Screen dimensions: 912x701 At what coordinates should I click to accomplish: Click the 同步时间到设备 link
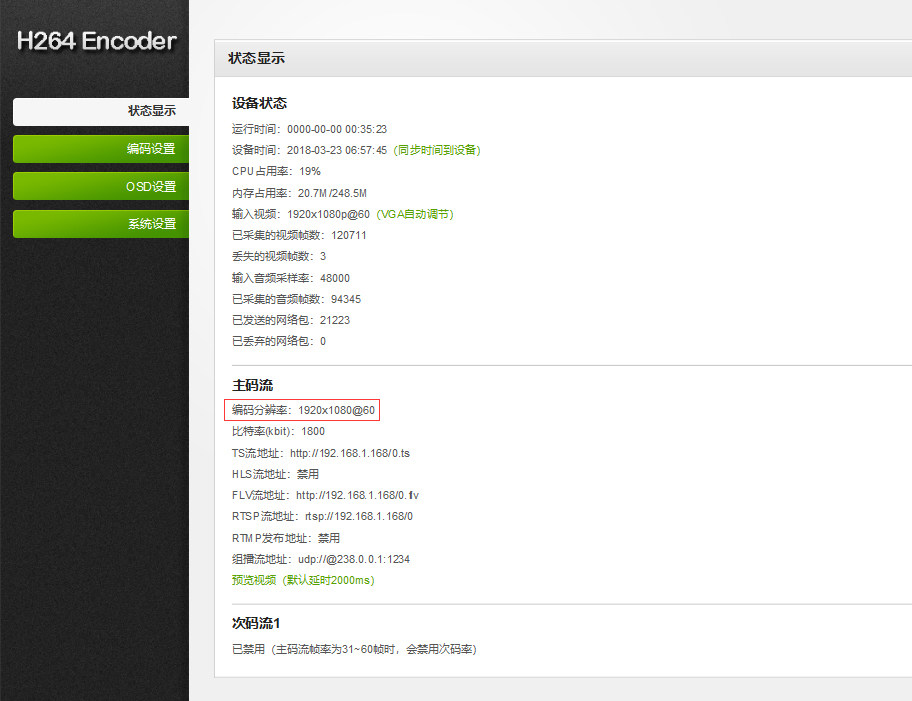(x=437, y=150)
